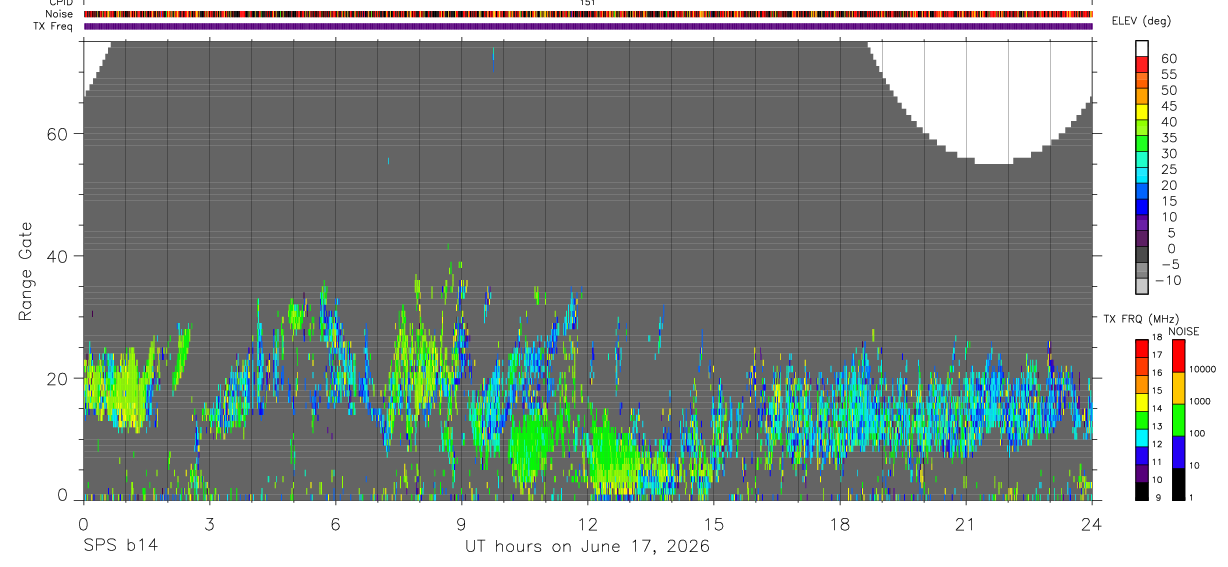
Task: Select the SPS b14 radar label
Action: [x=120, y=545]
